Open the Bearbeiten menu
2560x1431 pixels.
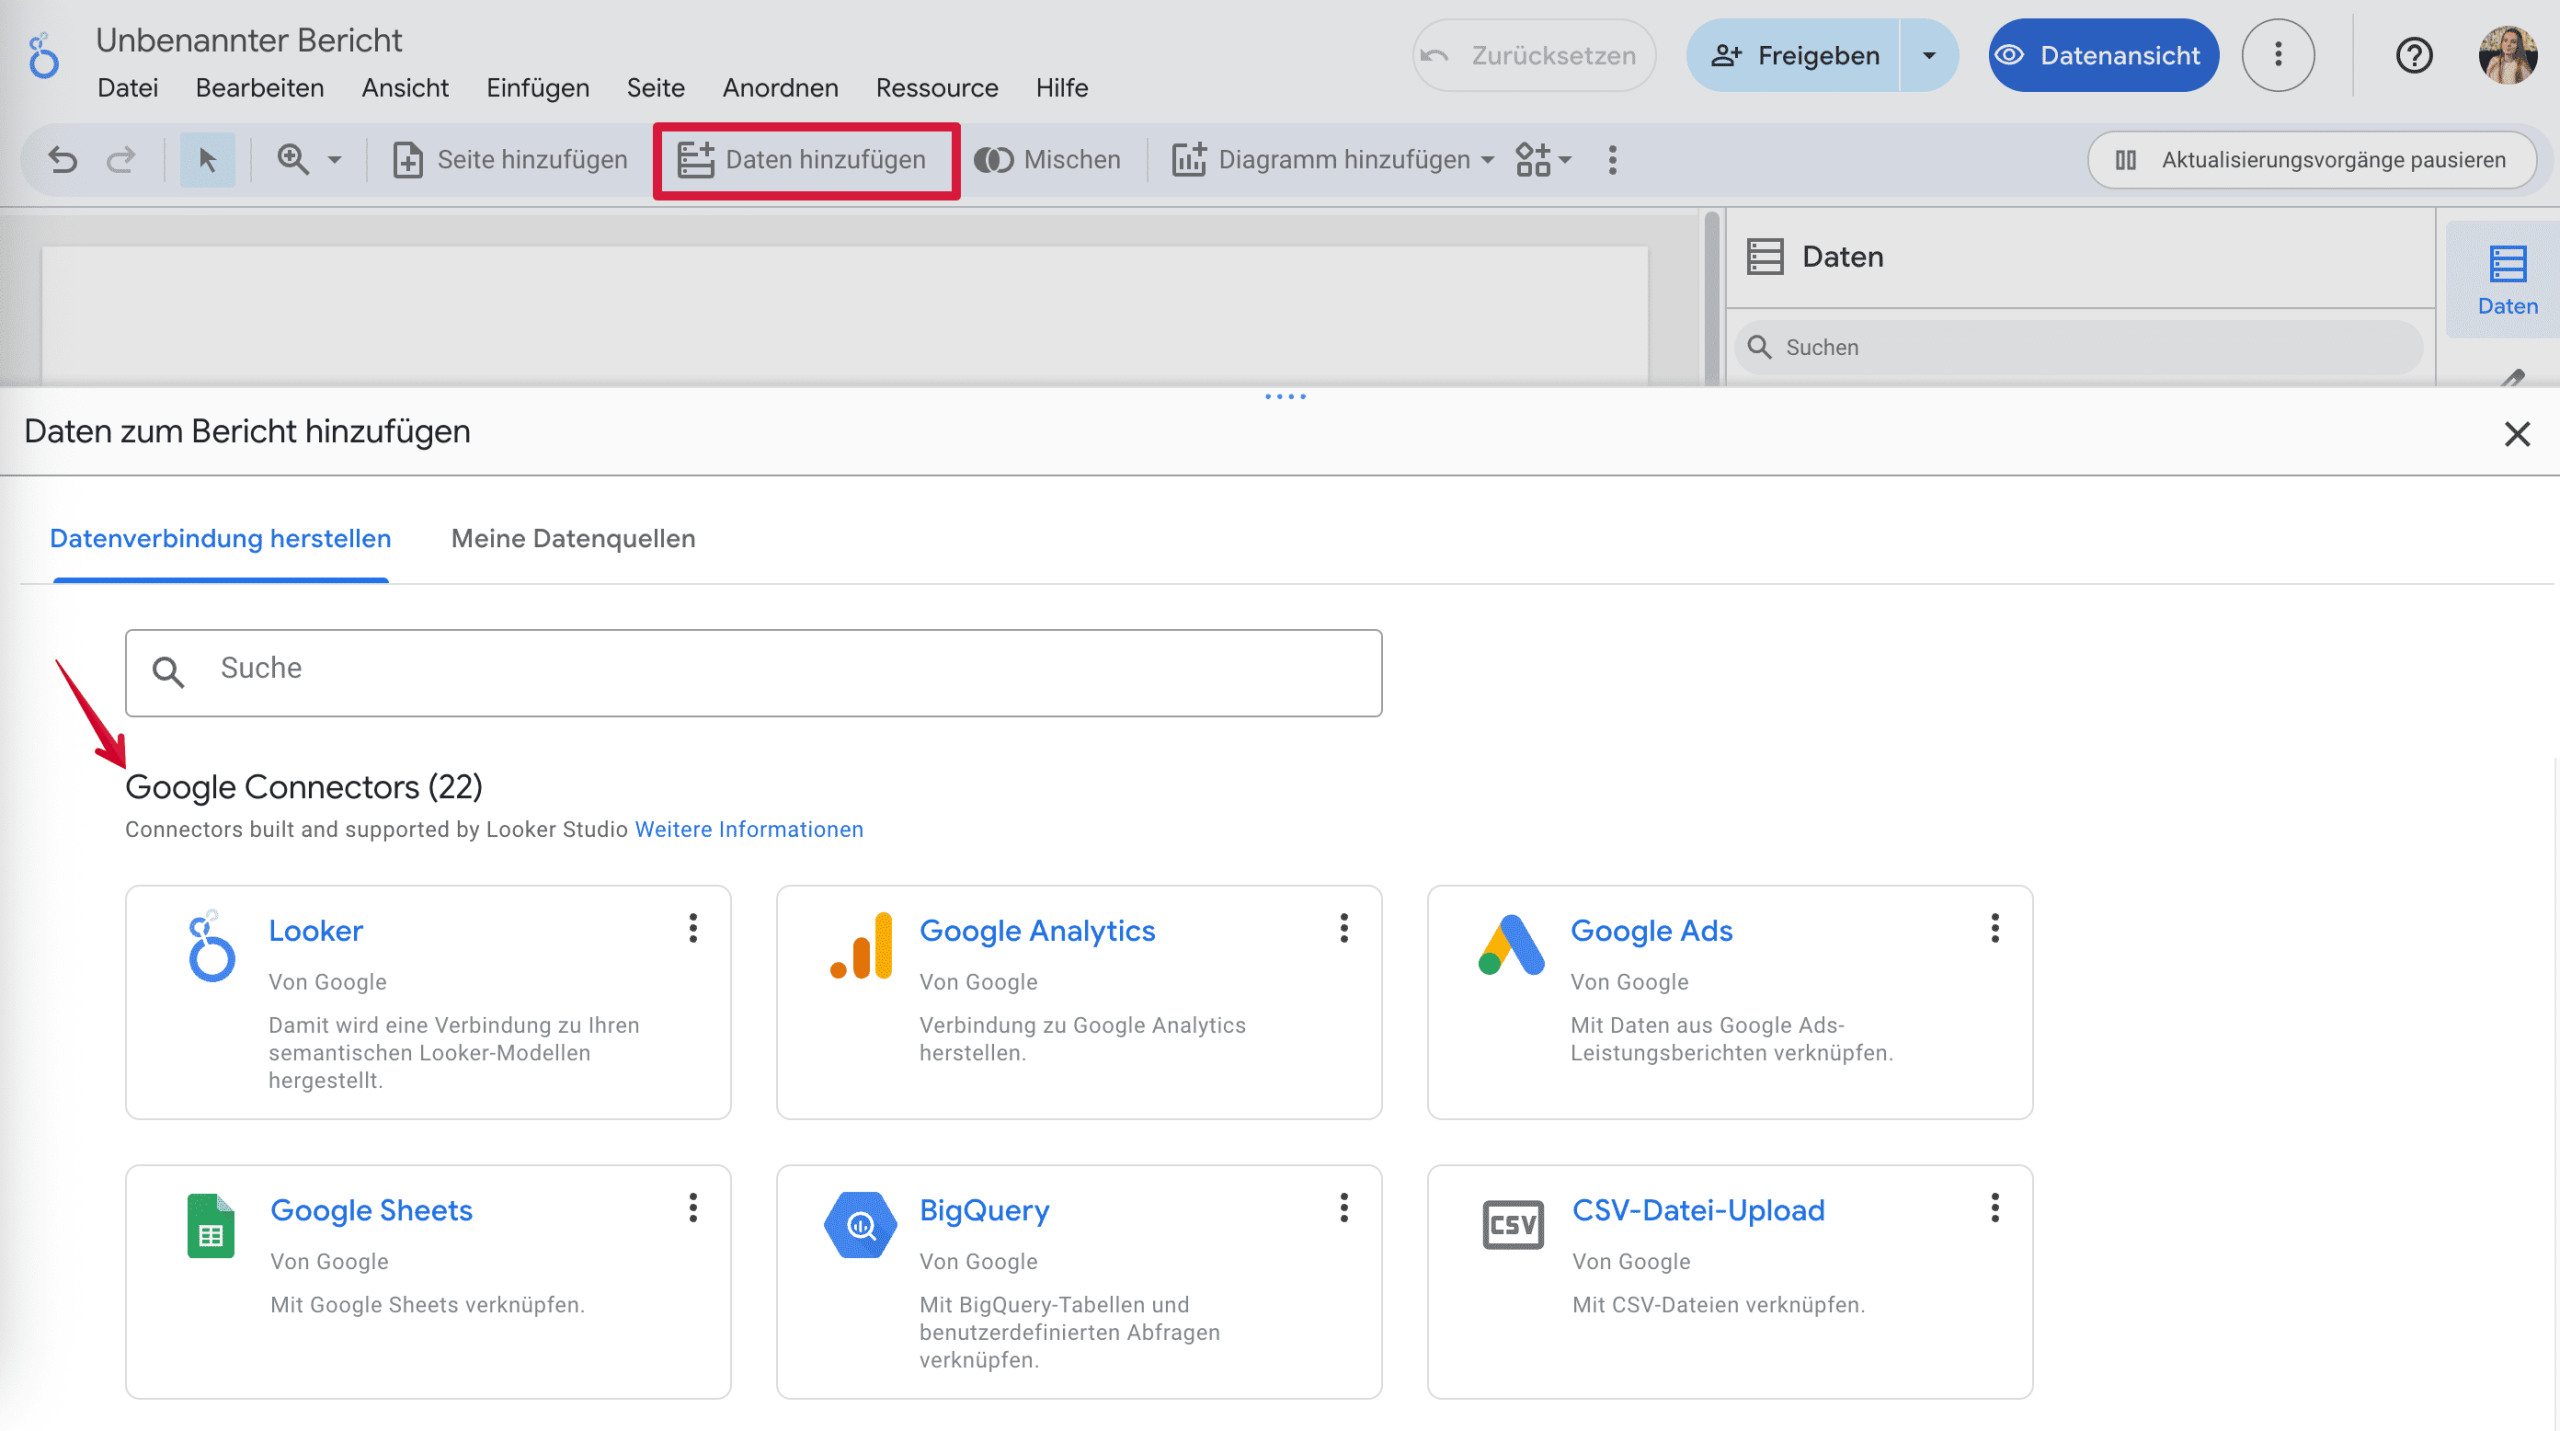click(x=260, y=88)
